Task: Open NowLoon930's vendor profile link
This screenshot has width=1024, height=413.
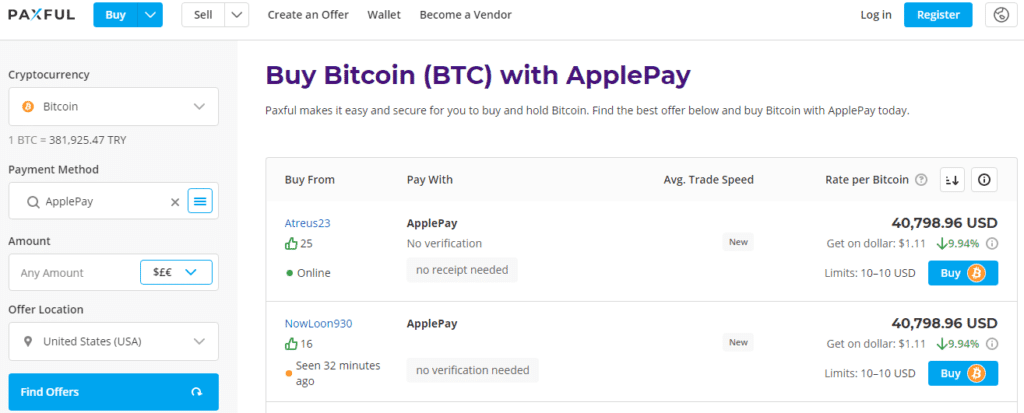Action: (318, 323)
